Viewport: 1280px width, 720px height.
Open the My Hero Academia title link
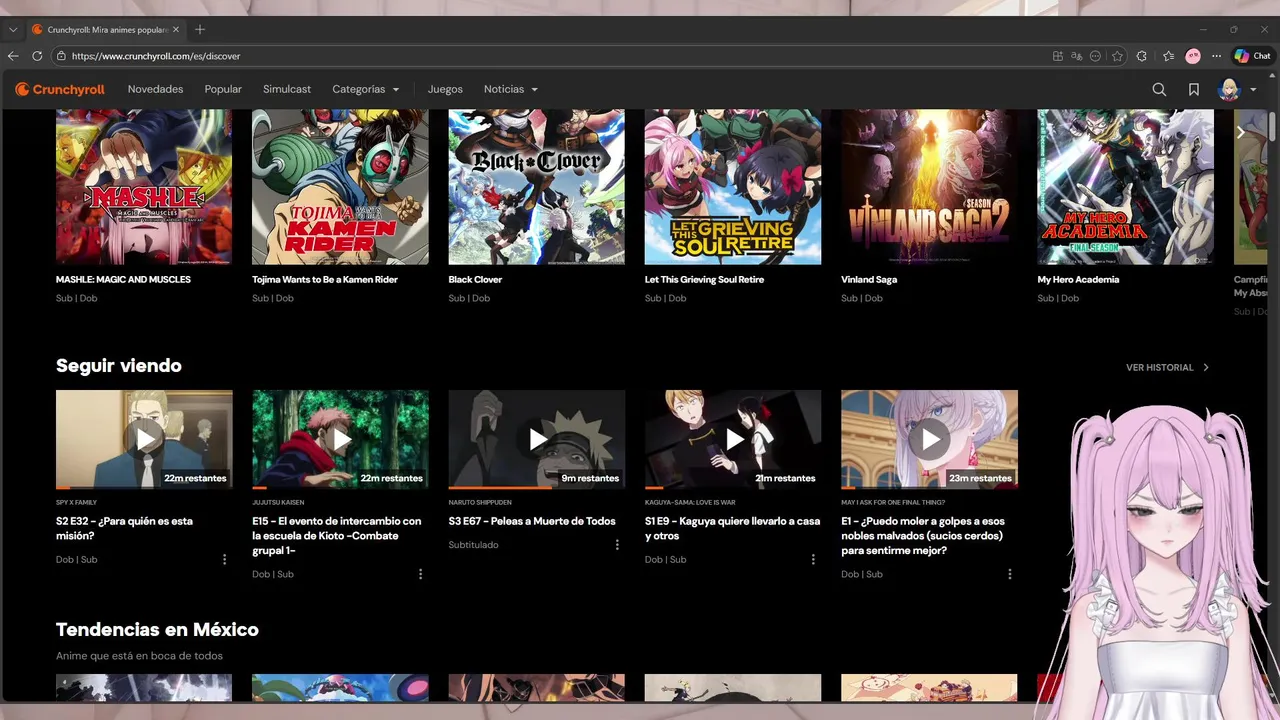point(1078,279)
